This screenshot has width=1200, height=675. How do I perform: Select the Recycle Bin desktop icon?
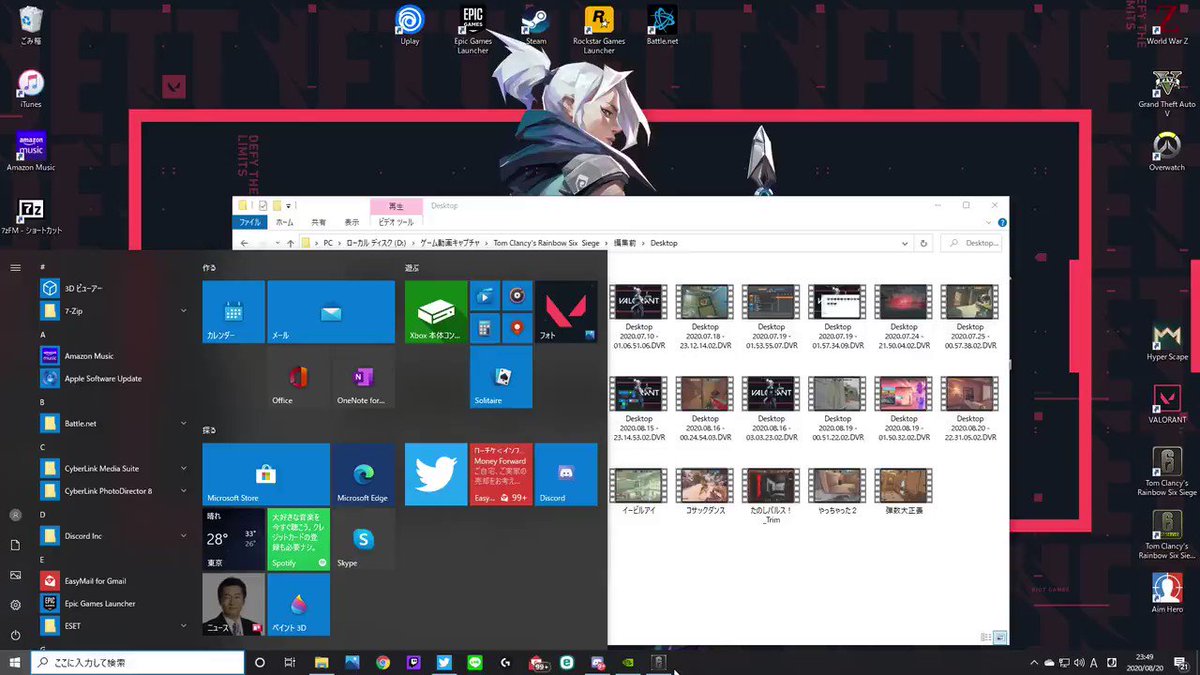[x=31, y=25]
